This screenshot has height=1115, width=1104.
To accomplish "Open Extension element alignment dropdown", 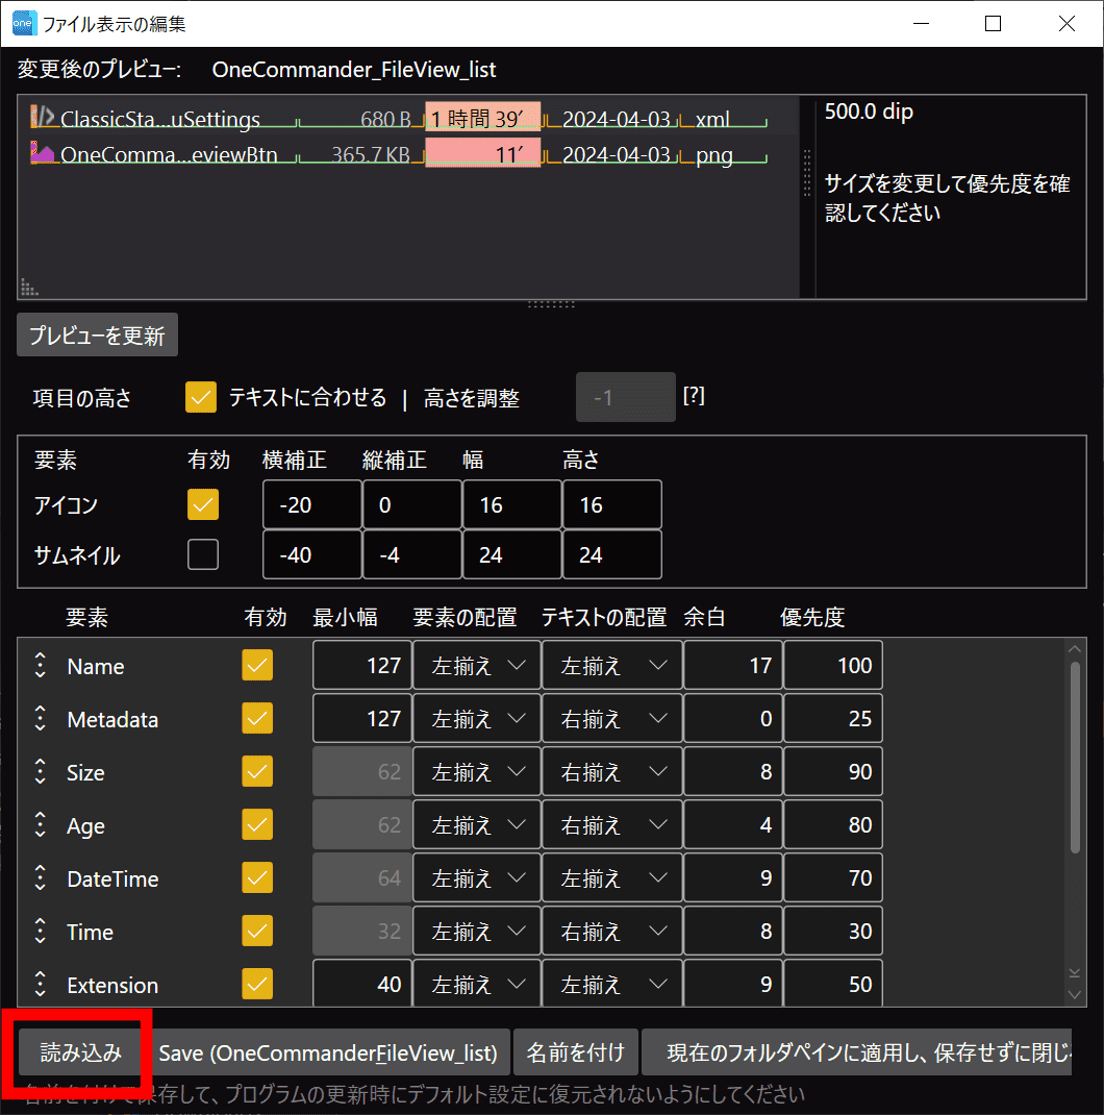I will (476, 984).
